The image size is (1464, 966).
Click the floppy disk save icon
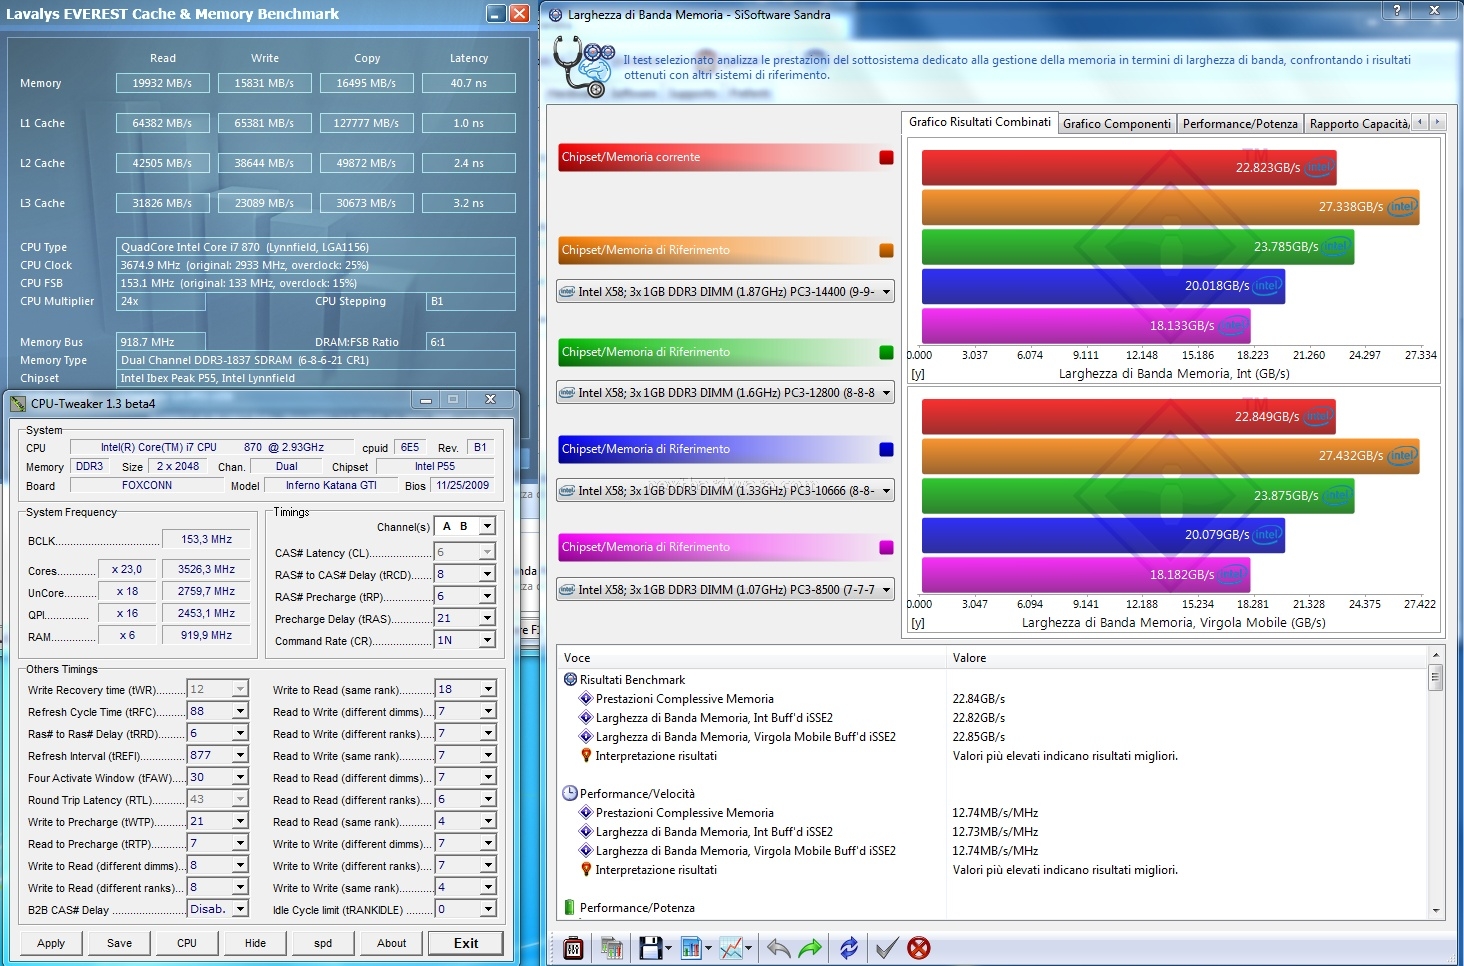(x=650, y=948)
